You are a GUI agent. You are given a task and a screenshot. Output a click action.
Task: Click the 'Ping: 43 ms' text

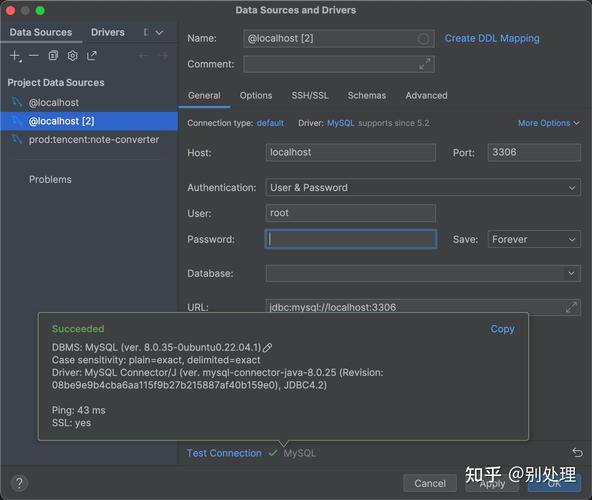tap(79, 410)
